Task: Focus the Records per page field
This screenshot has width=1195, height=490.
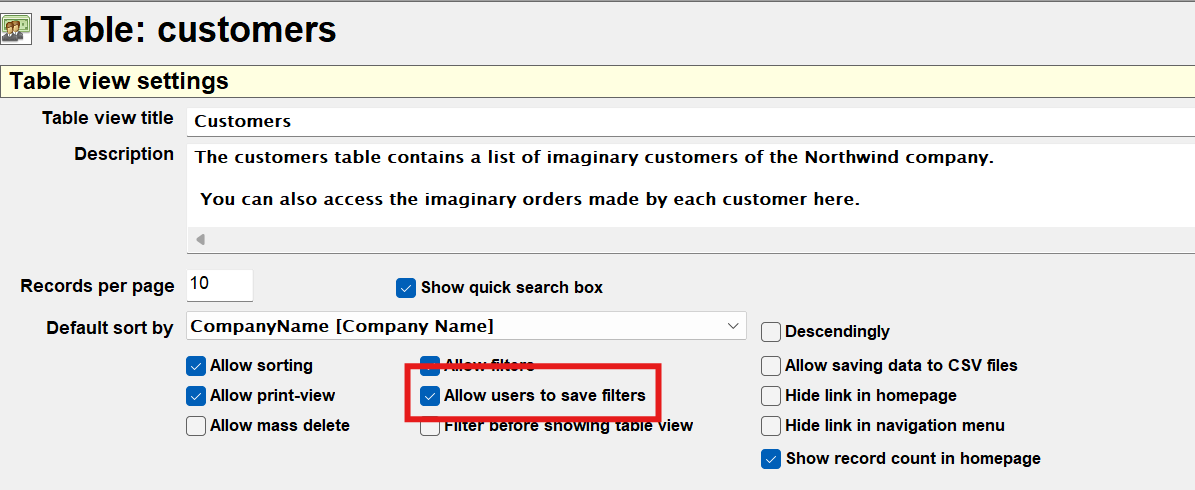Action: 220,285
